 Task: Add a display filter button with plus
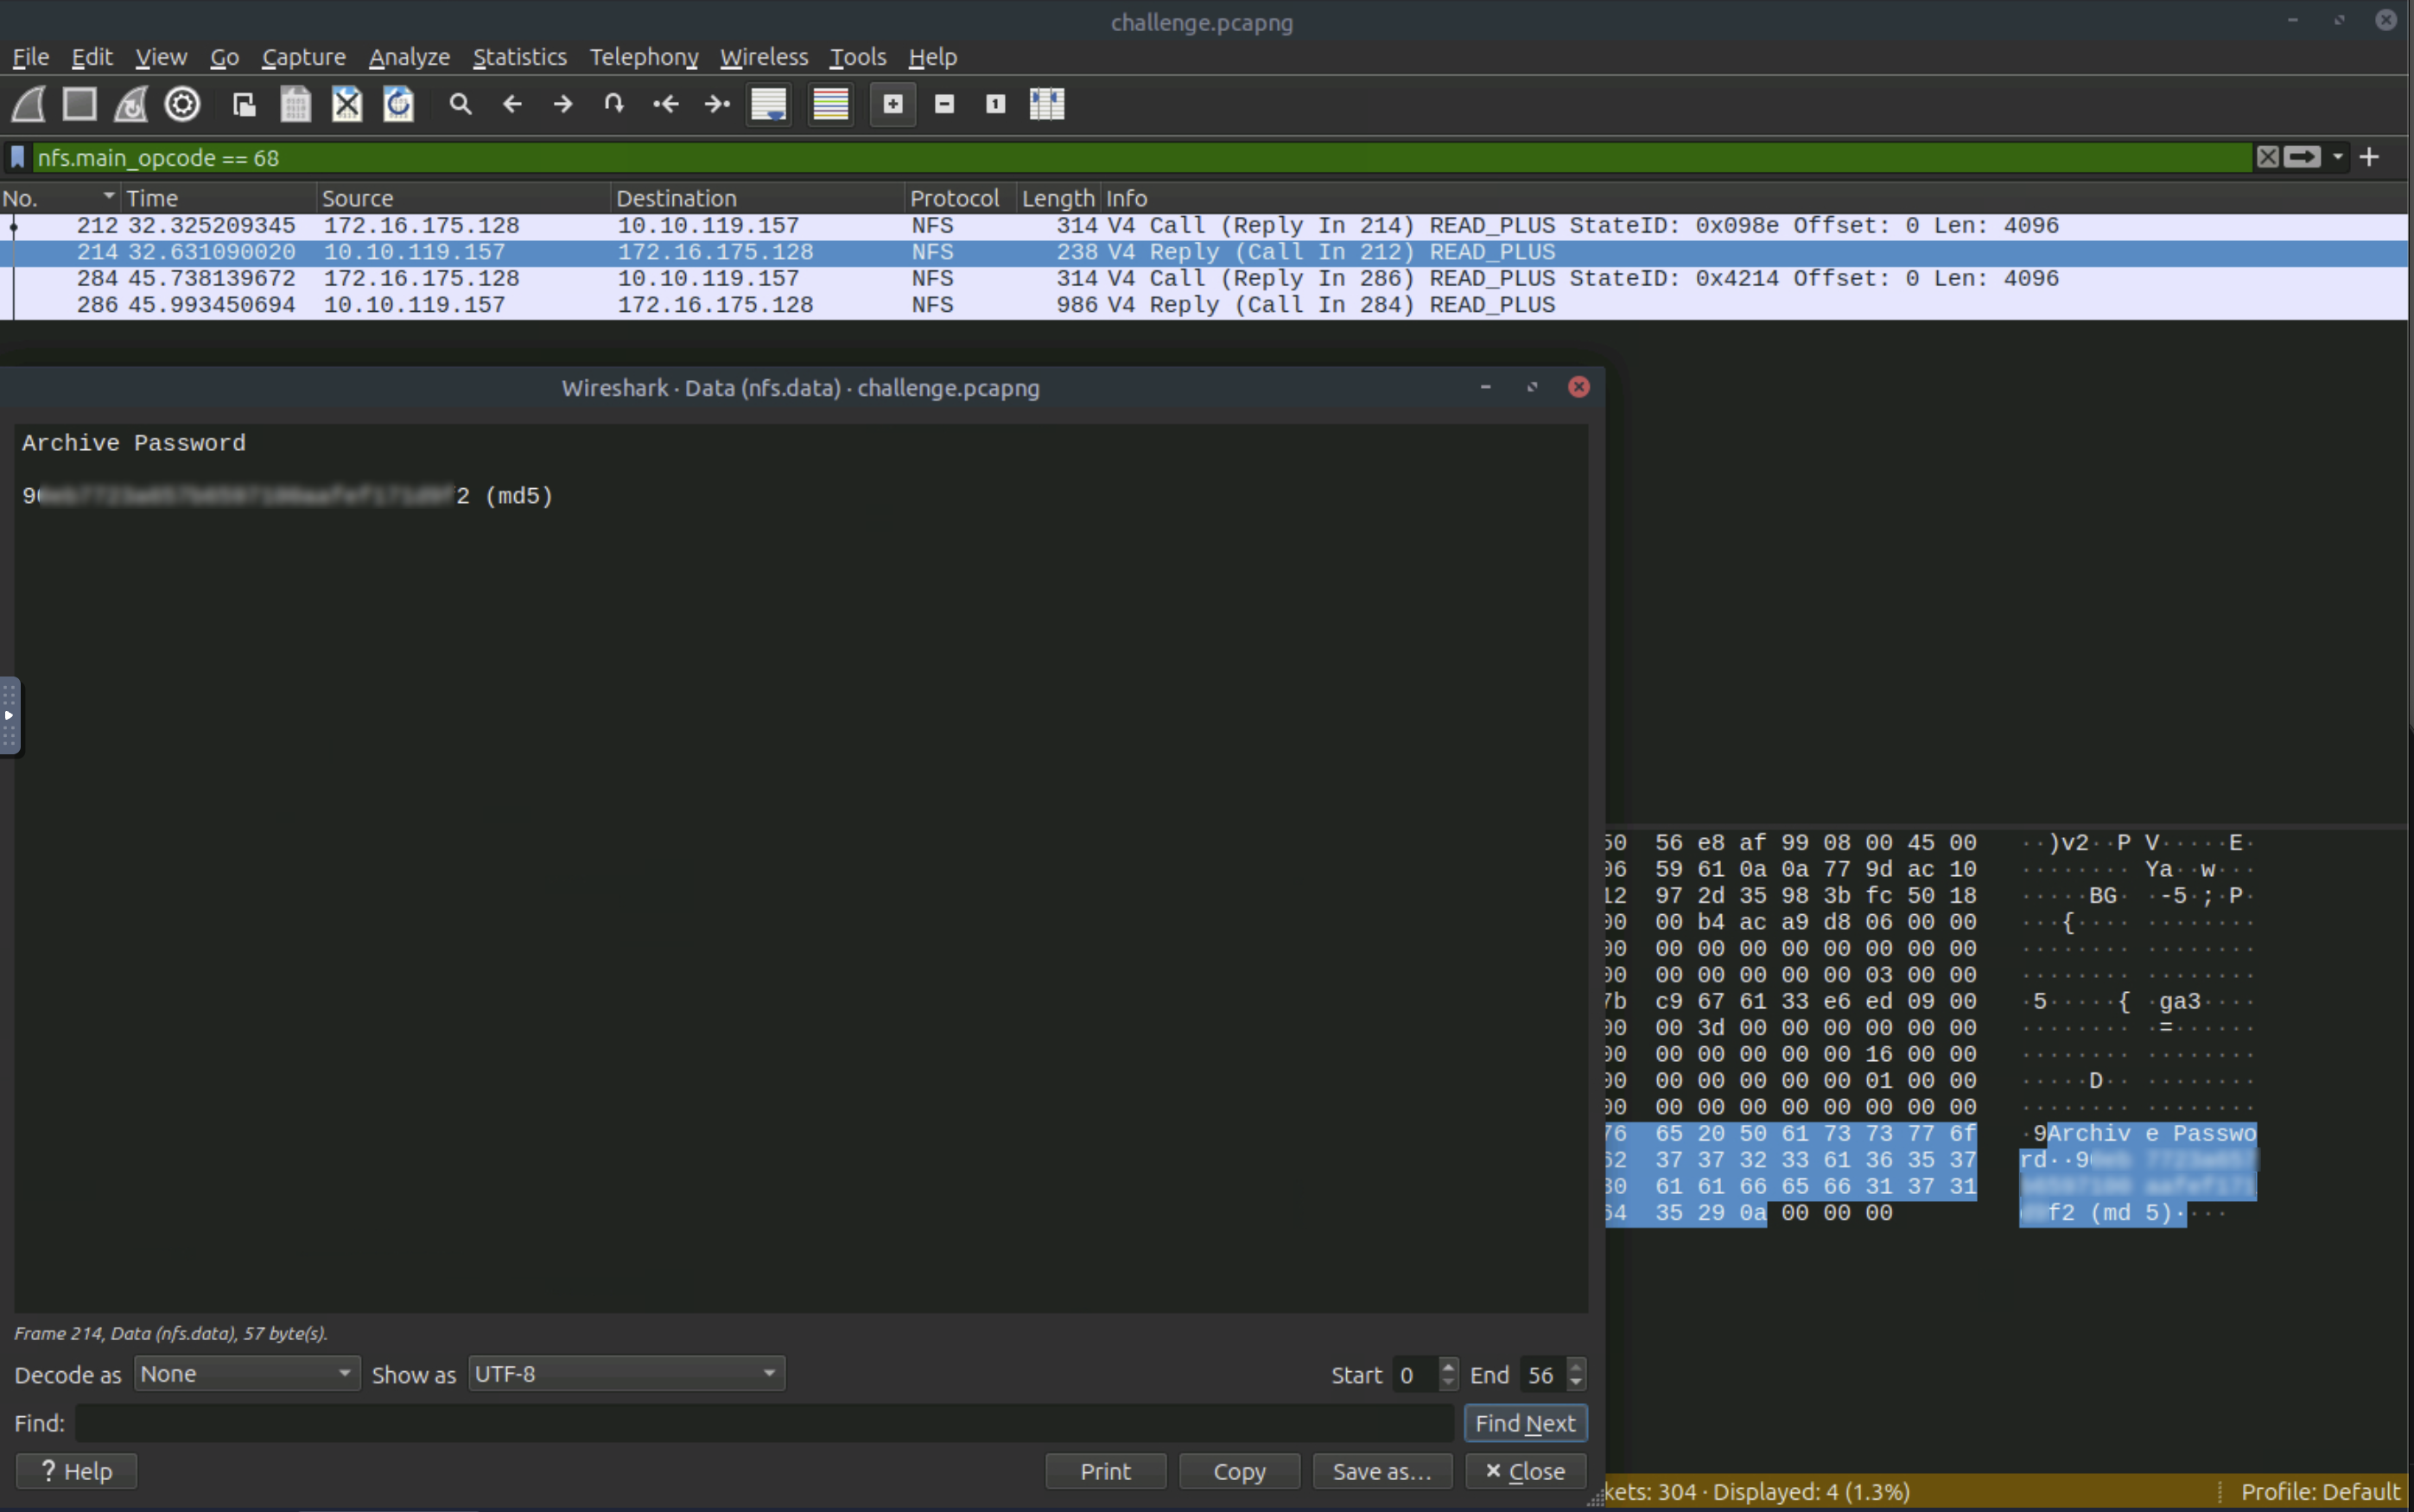pyautogui.click(x=2369, y=157)
